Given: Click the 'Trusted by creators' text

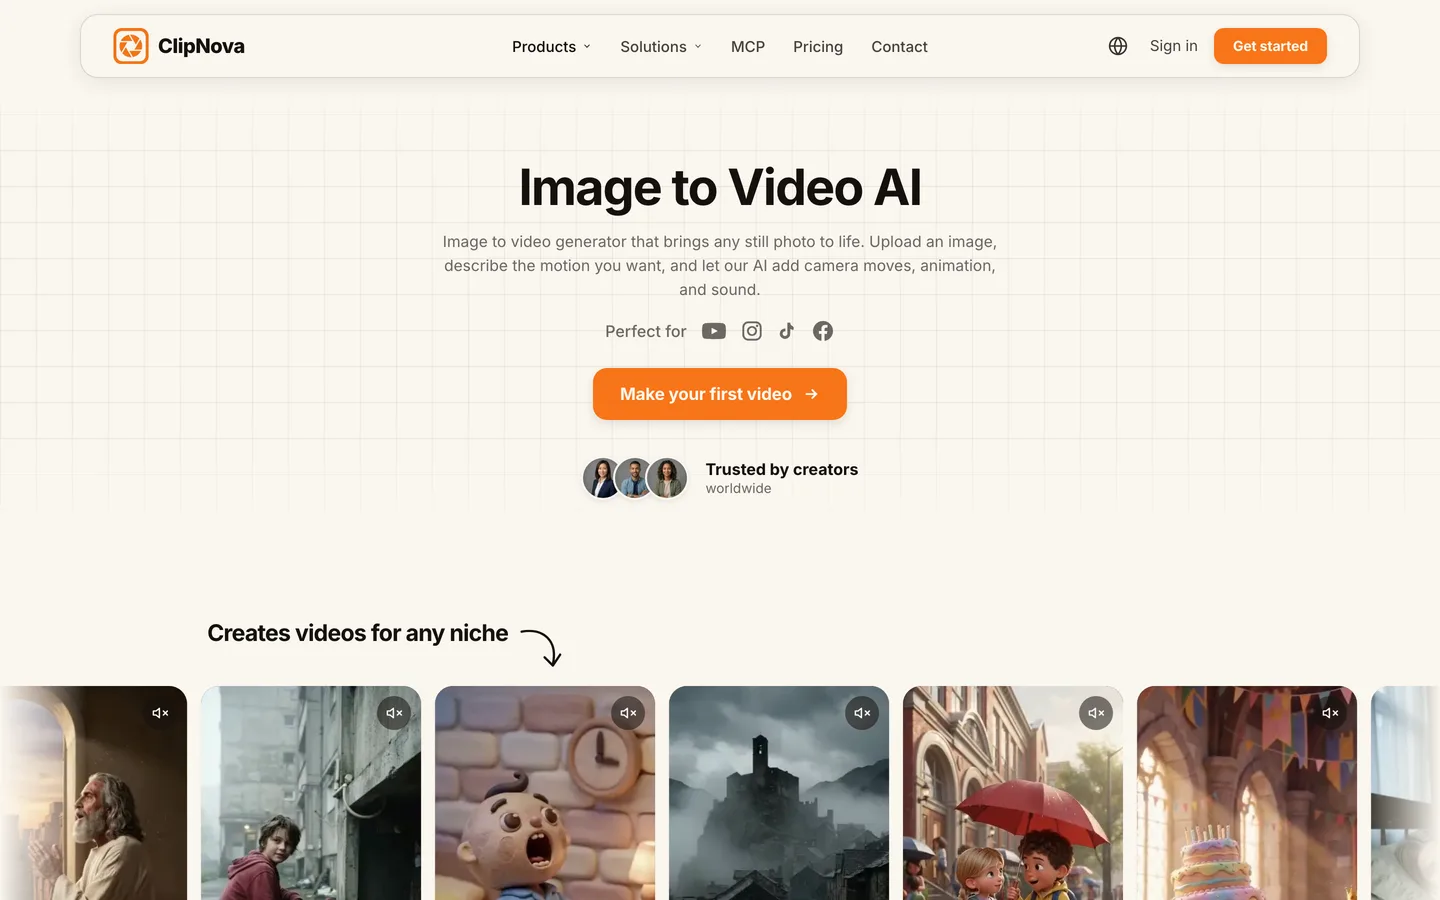Looking at the screenshot, I should coord(782,469).
